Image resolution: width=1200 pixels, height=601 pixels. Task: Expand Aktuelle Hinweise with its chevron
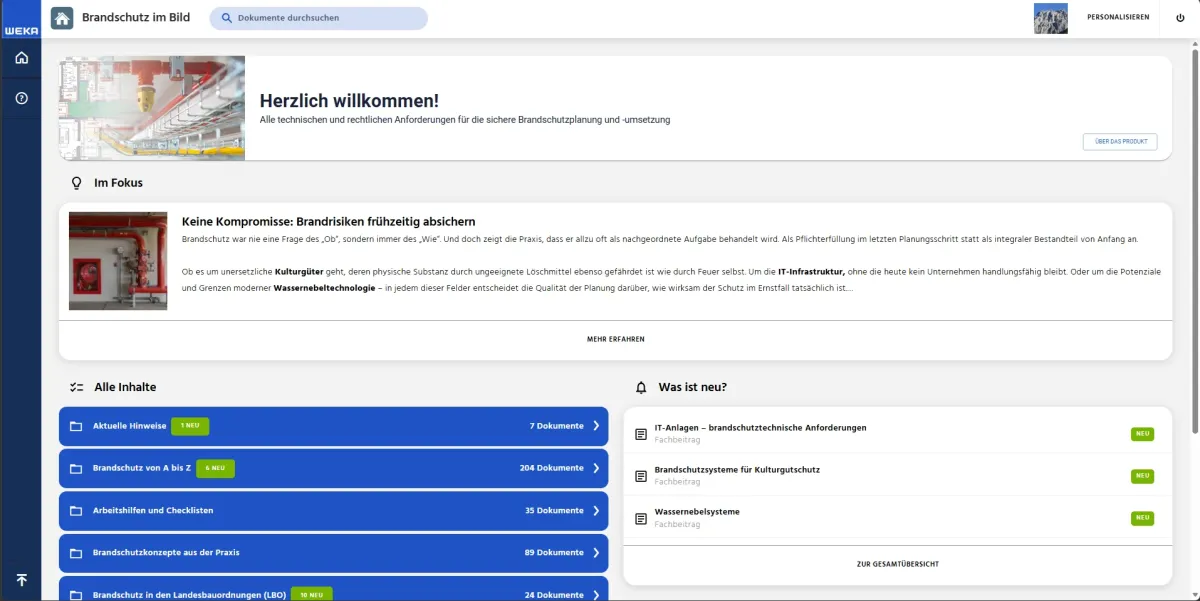[596, 426]
